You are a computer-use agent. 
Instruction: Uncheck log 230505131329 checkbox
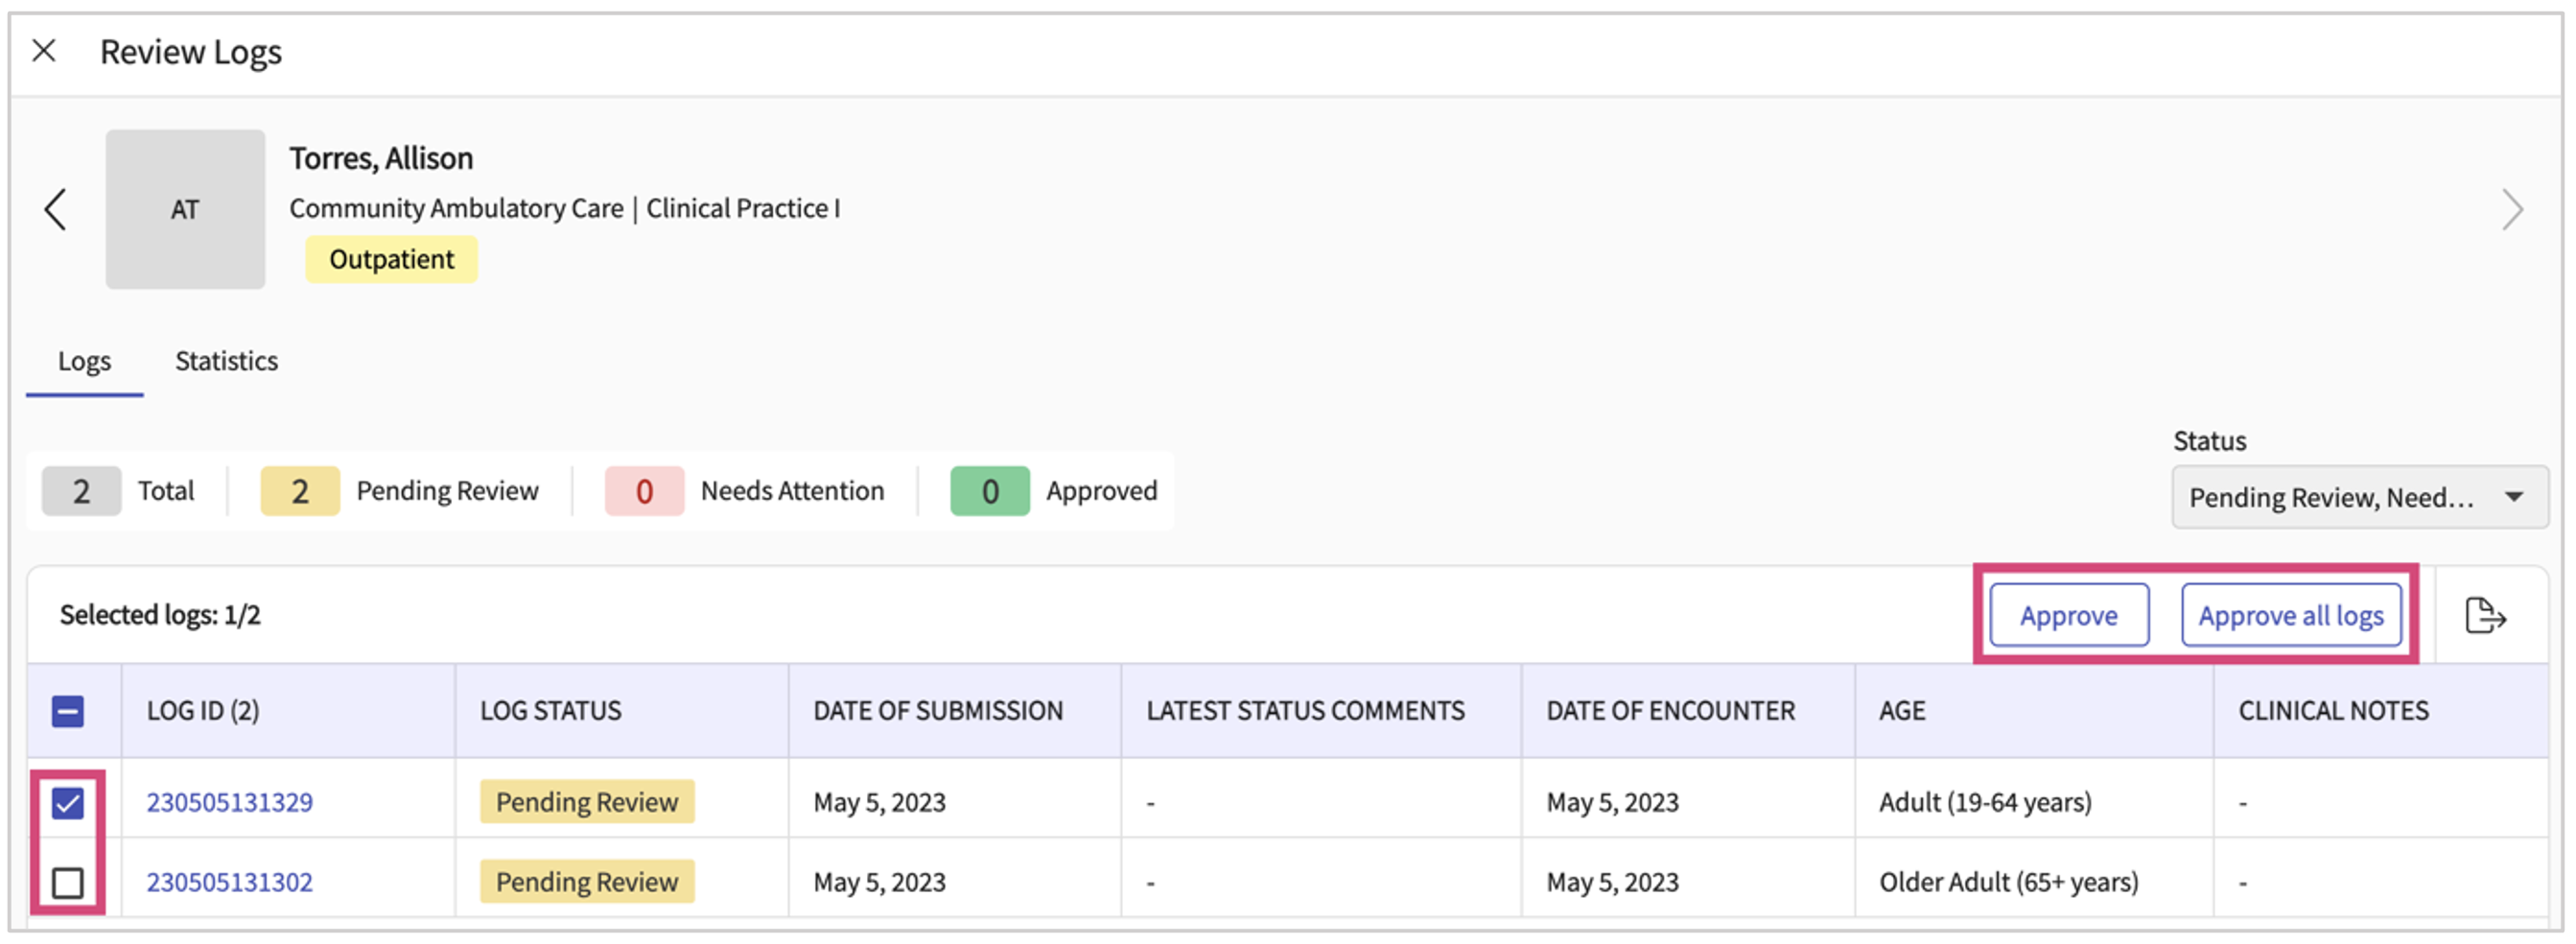click(68, 803)
